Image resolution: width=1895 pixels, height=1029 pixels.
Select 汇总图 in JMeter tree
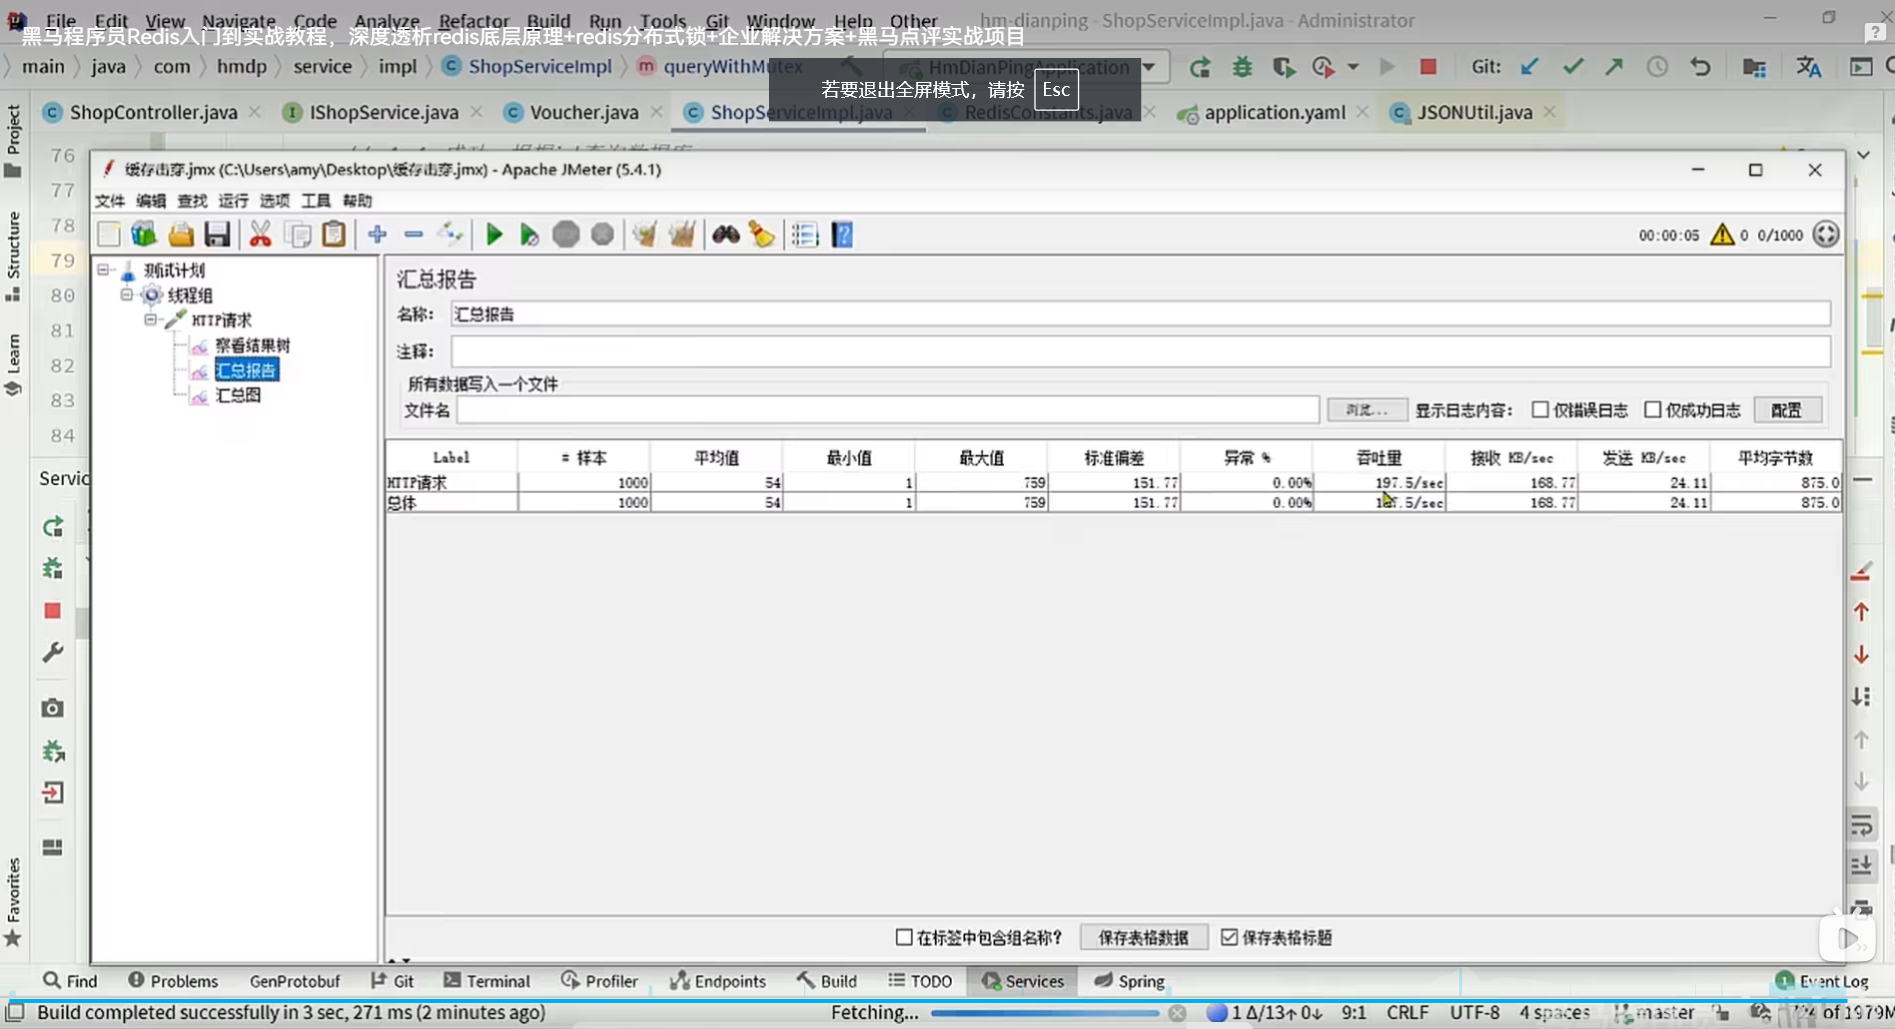tap(238, 395)
